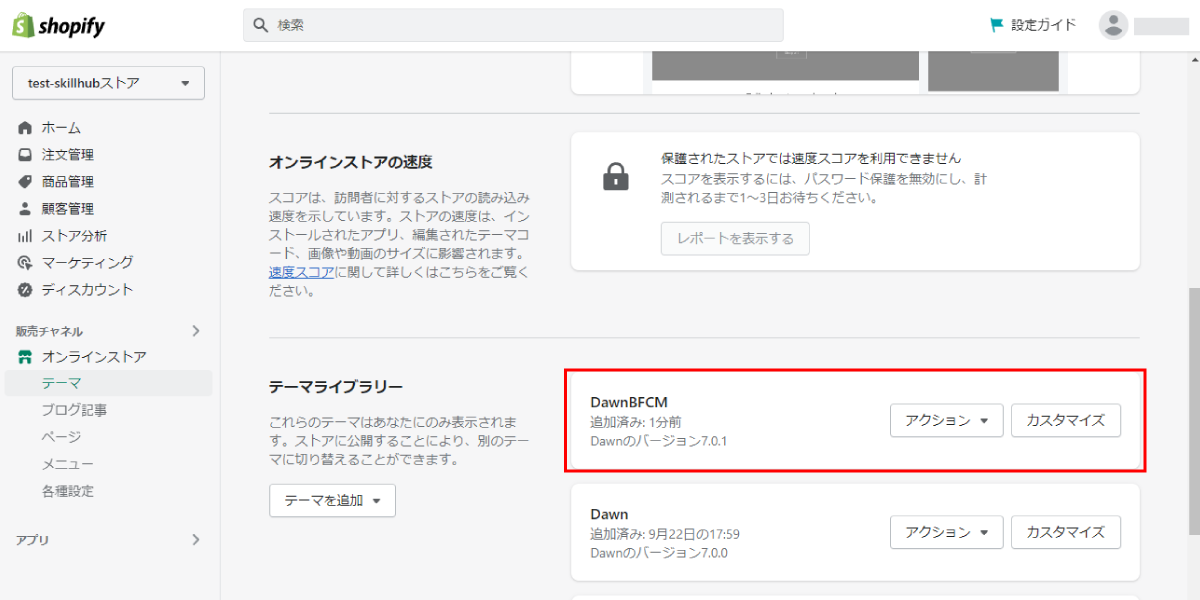Click カスタマイズ for Dawn theme
1200x600 pixels.
[x=1066, y=532]
